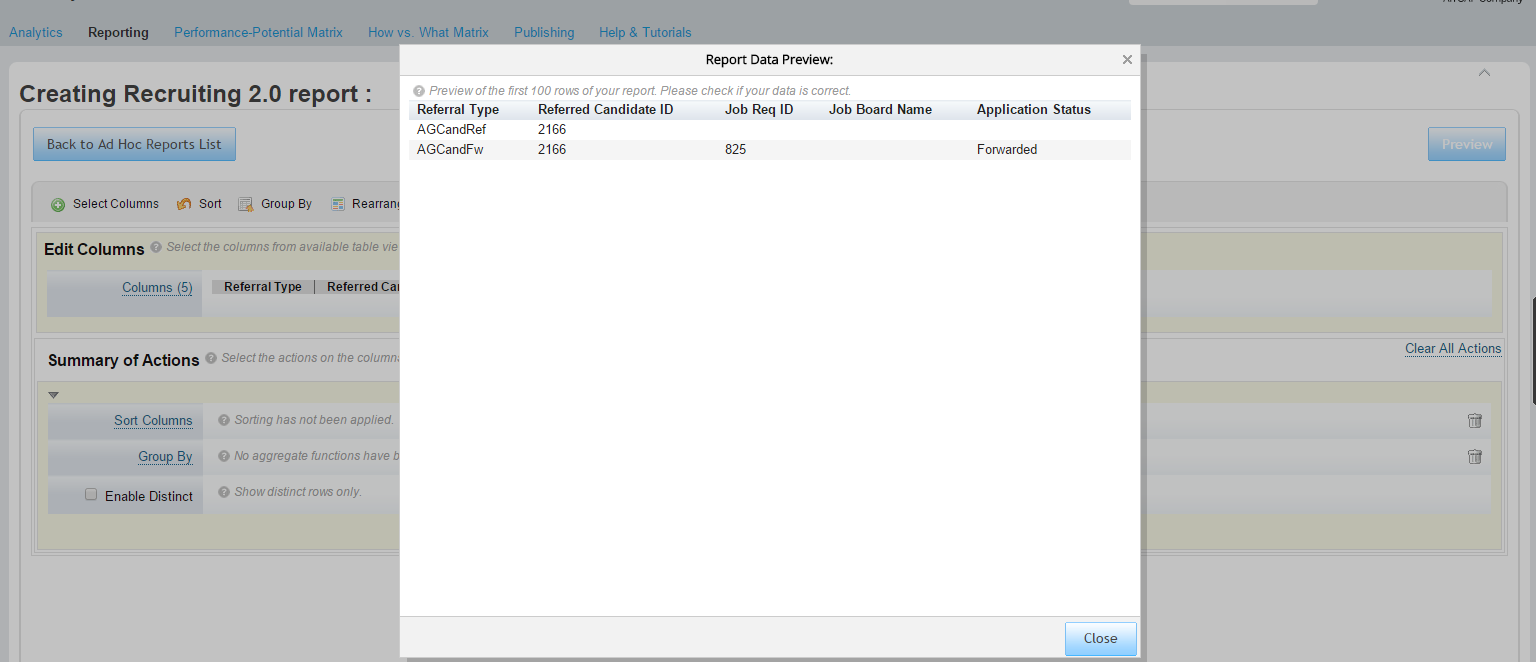Click the Forwarded application status cell
Viewport: 1536px width, 662px height.
[x=1007, y=149]
